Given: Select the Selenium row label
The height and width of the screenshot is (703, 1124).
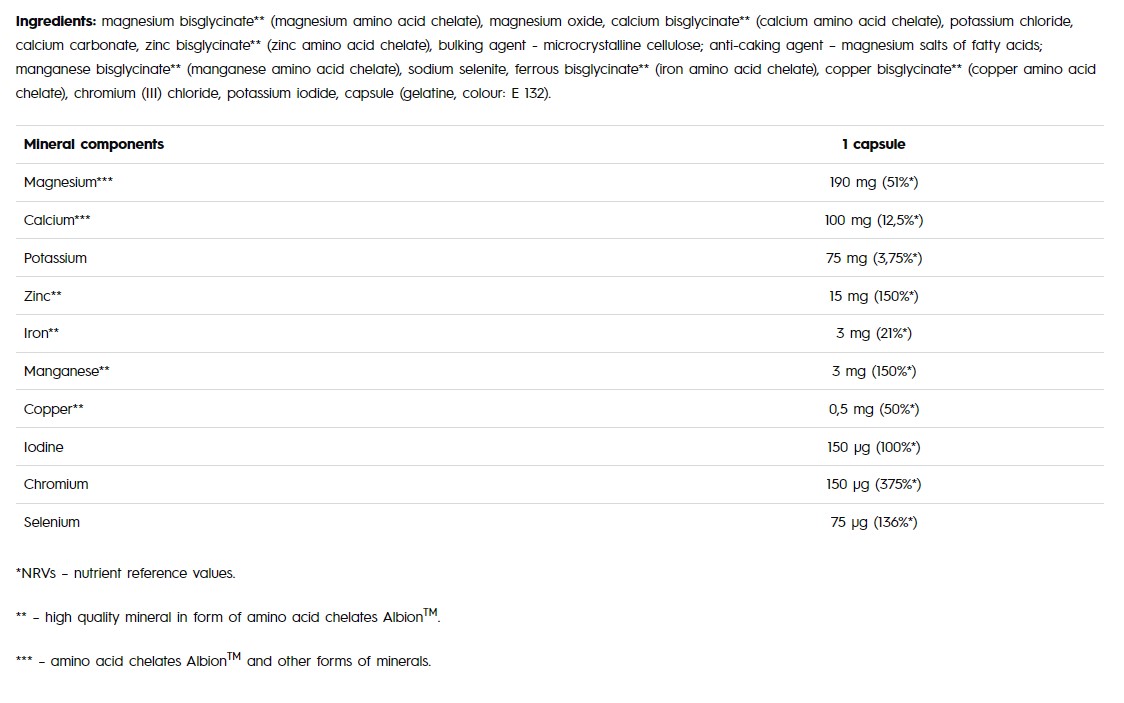Looking at the screenshot, I should point(52,522).
